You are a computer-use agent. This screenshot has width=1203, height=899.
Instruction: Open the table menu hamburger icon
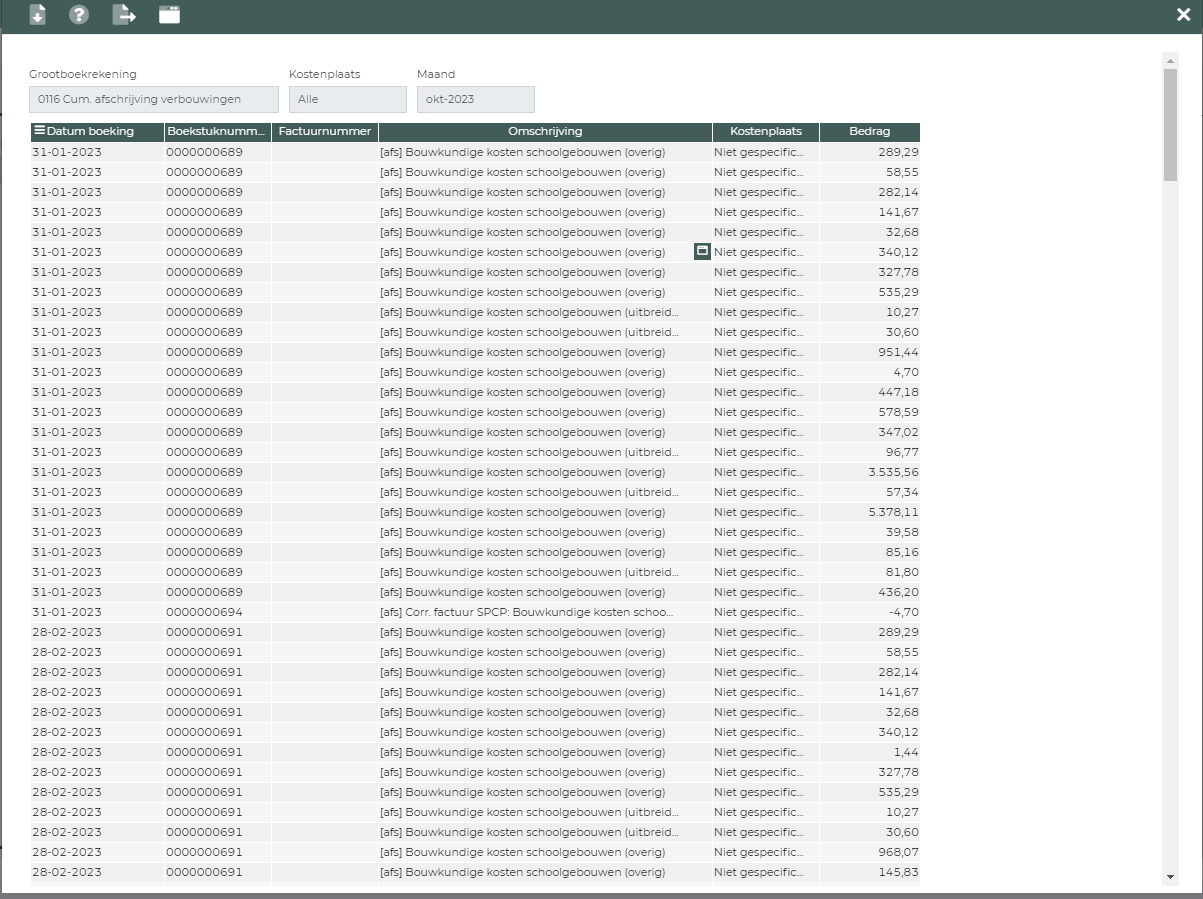point(39,131)
